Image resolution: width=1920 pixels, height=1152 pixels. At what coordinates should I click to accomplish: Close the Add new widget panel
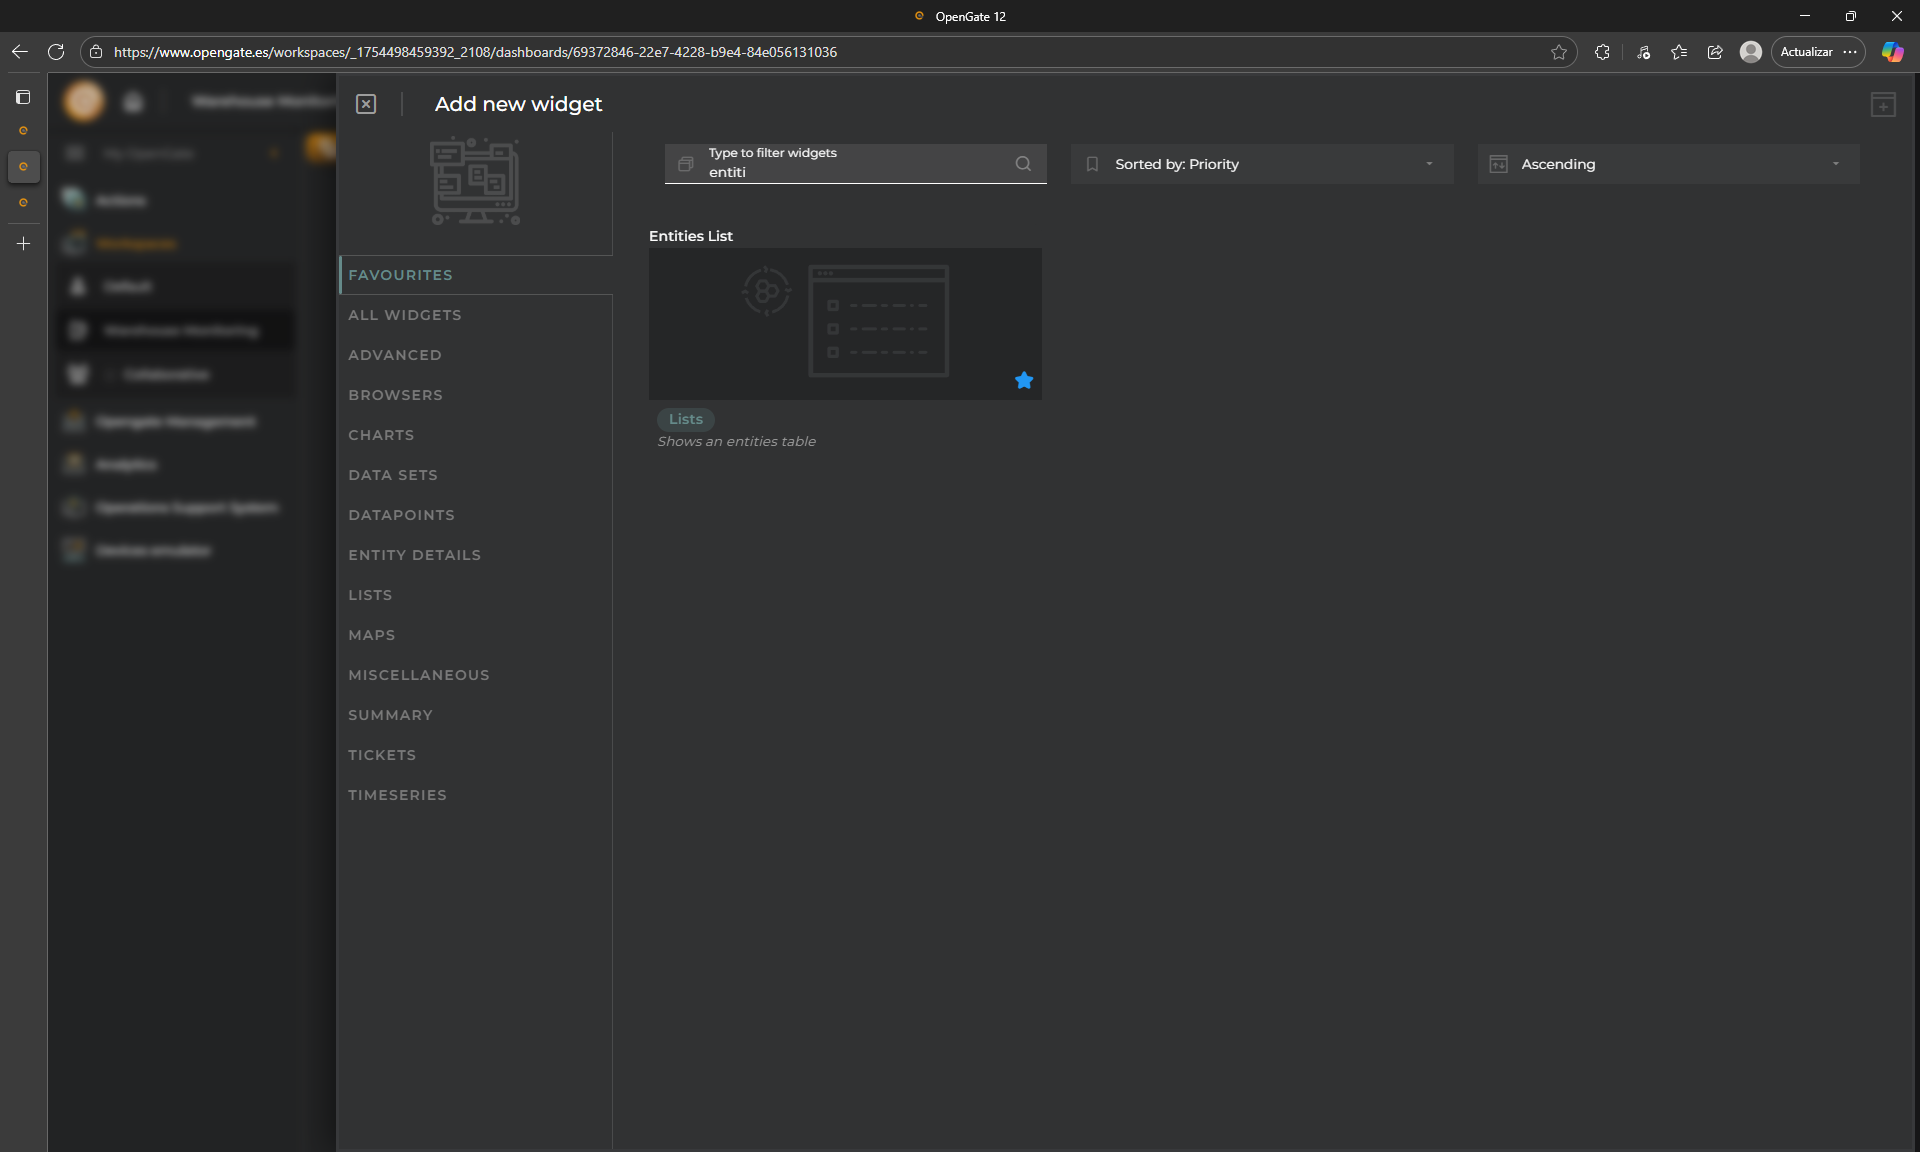pos(366,104)
